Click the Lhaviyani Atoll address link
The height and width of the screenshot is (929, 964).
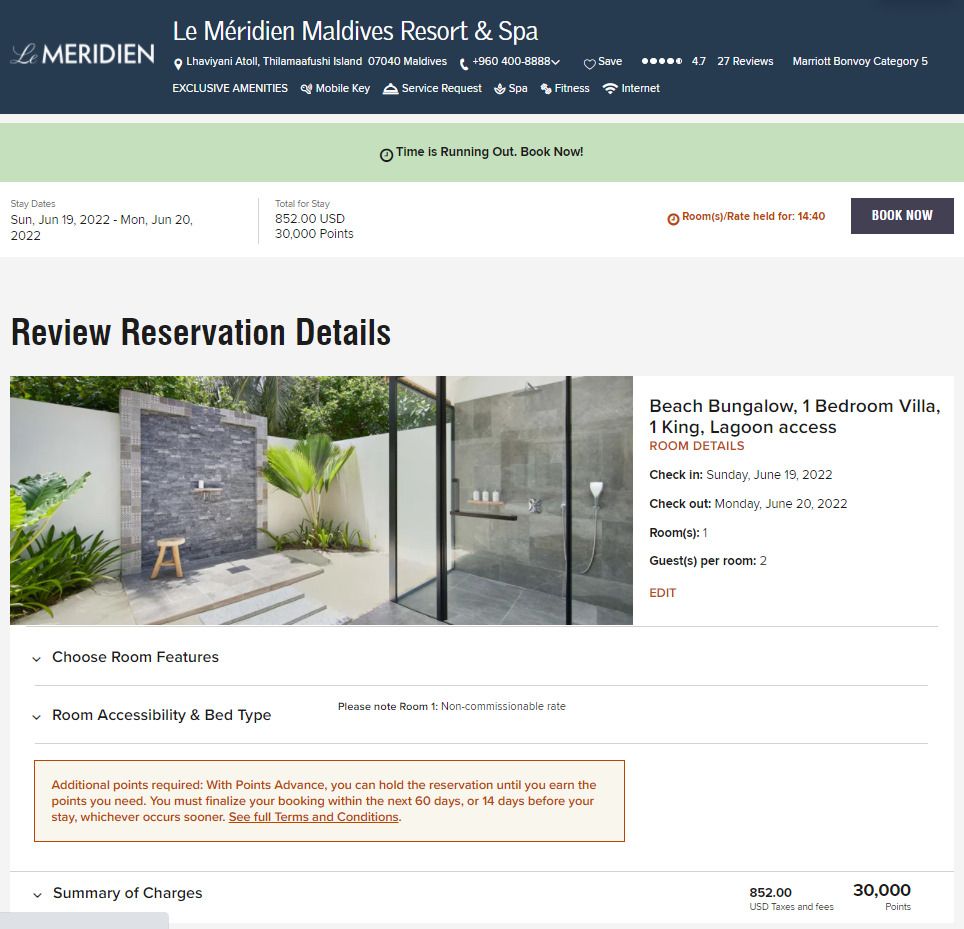click(x=317, y=61)
